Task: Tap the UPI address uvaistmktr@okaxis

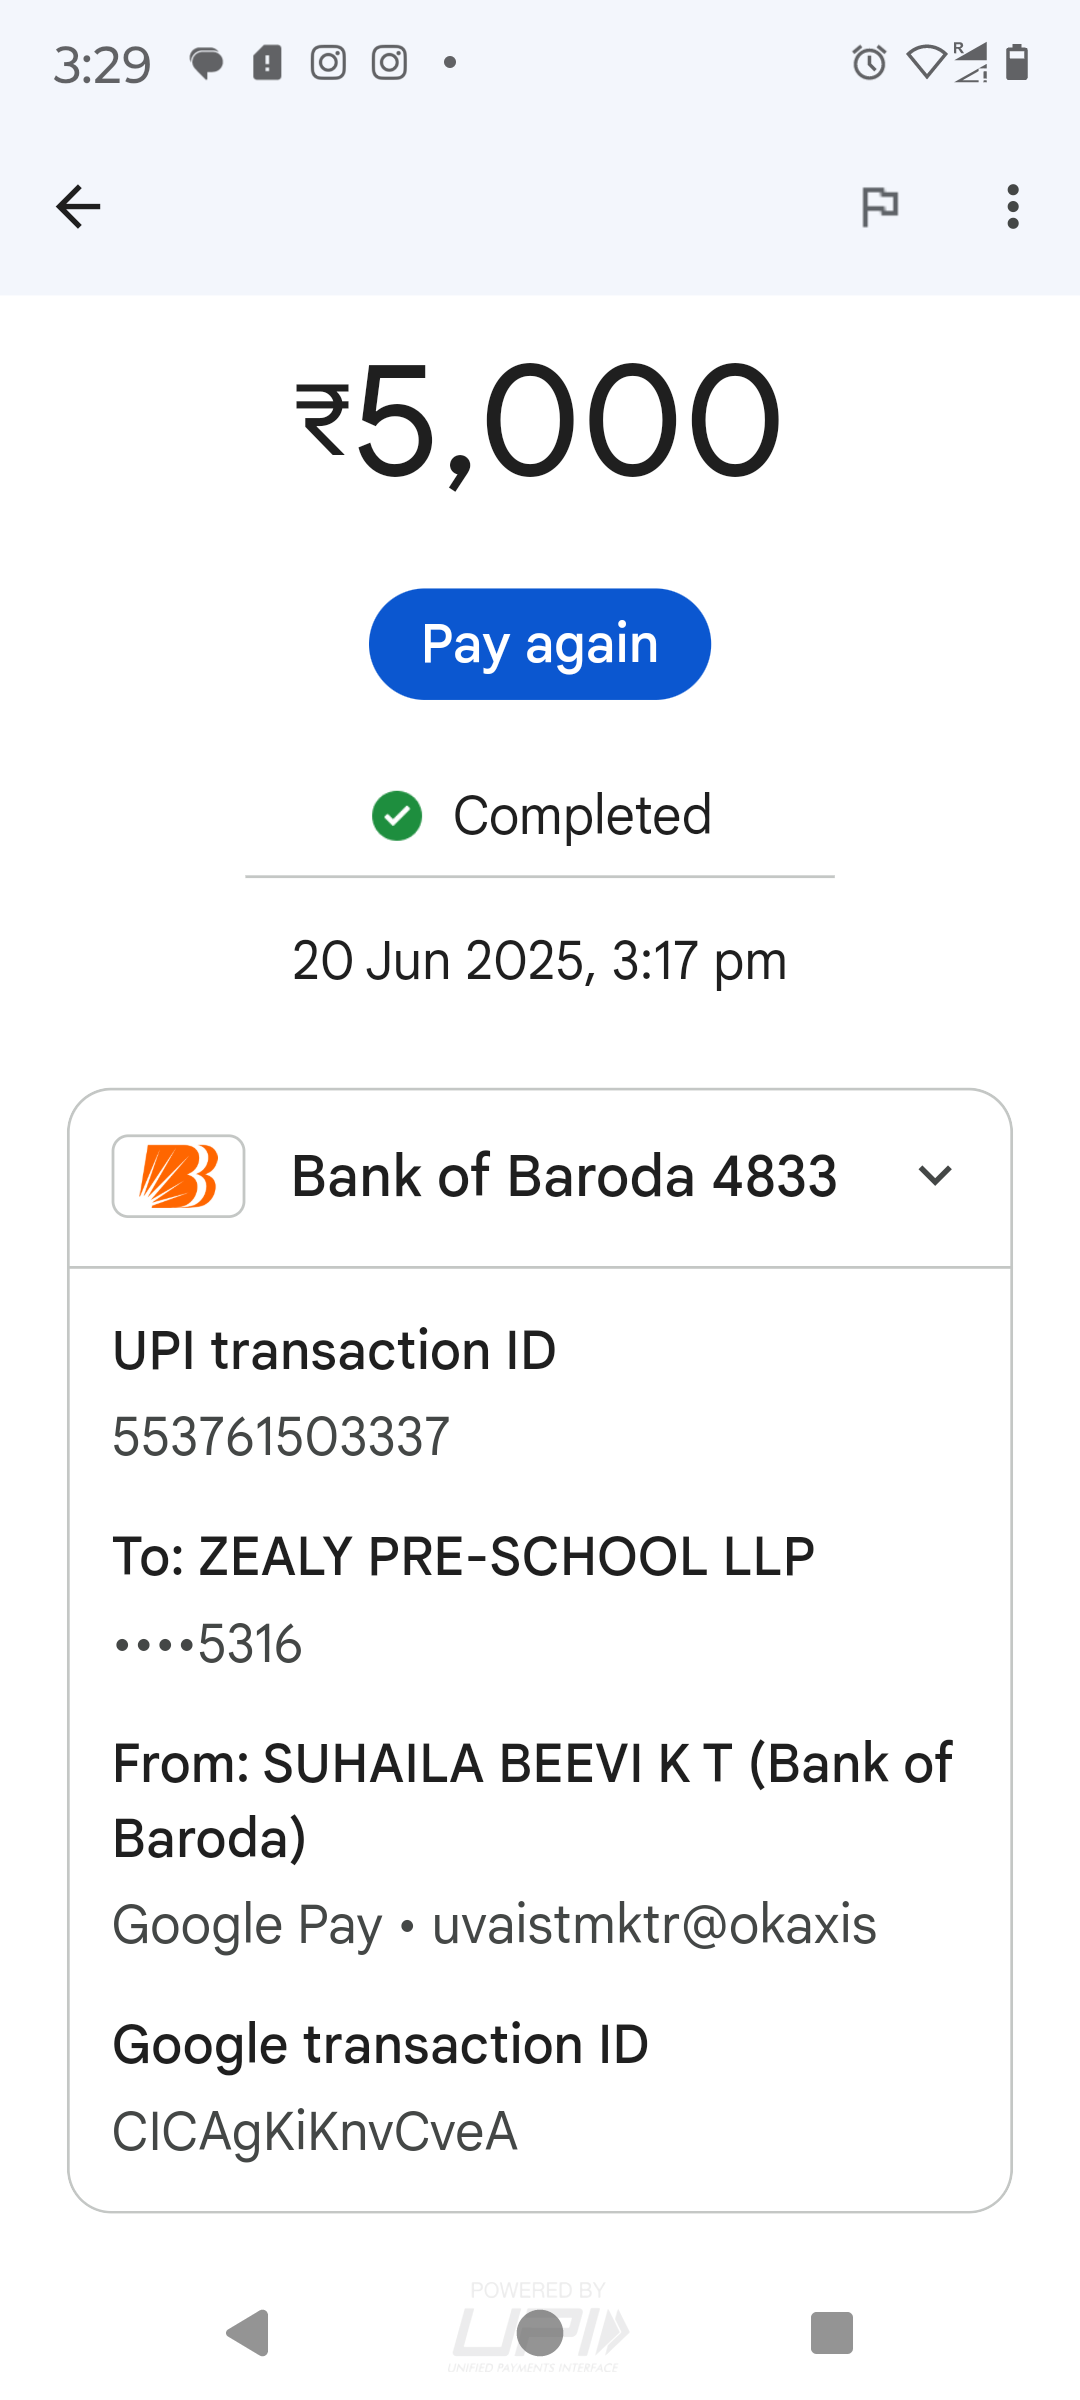Action: pos(654,1925)
